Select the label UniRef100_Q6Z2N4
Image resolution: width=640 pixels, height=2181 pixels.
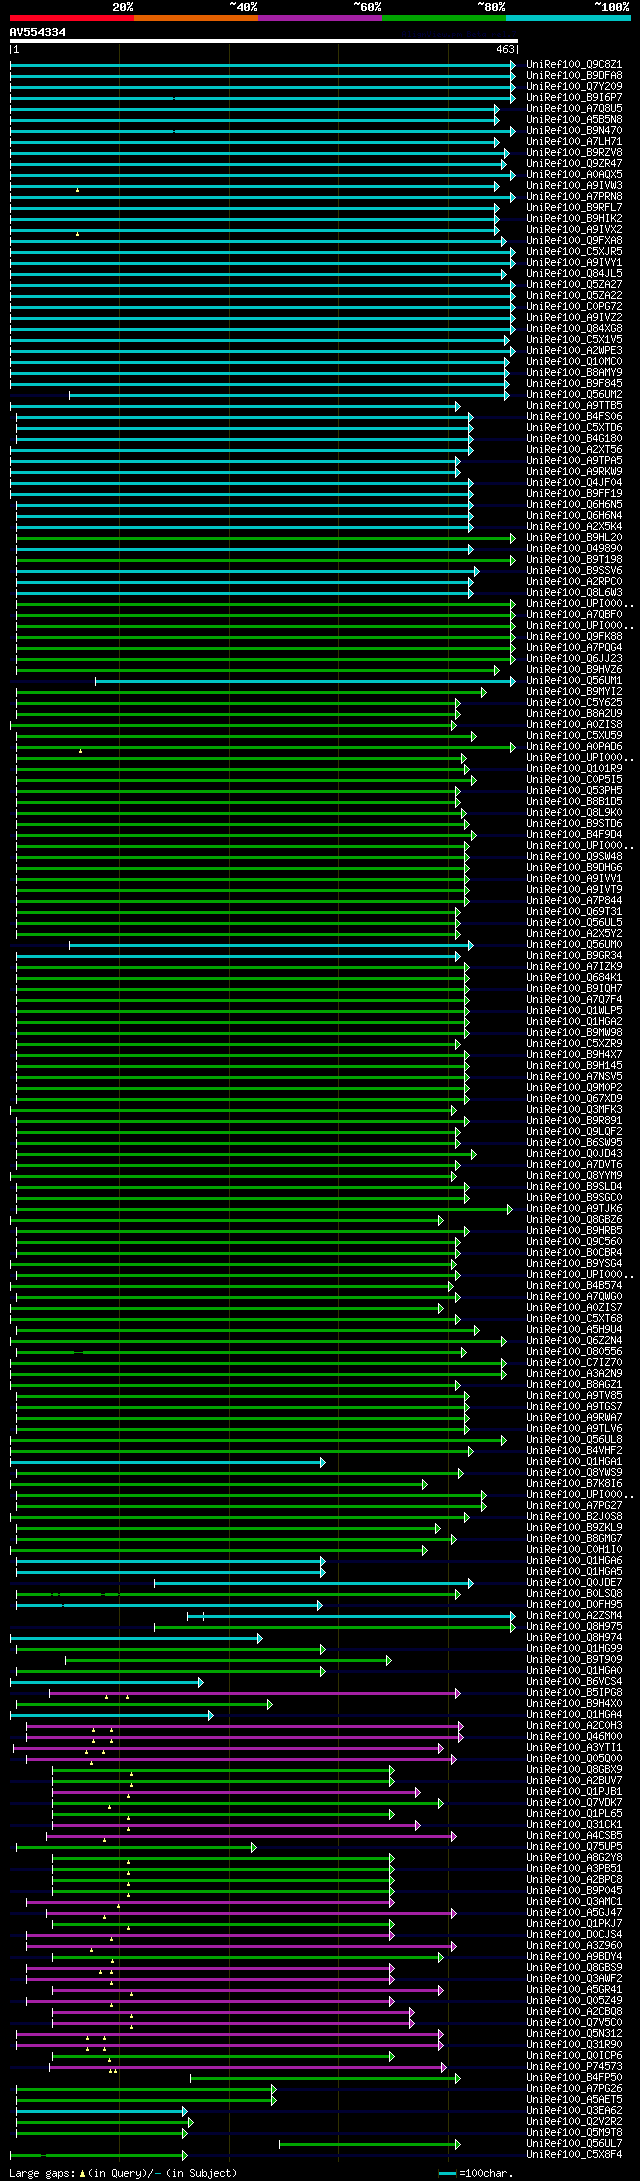574,1341
